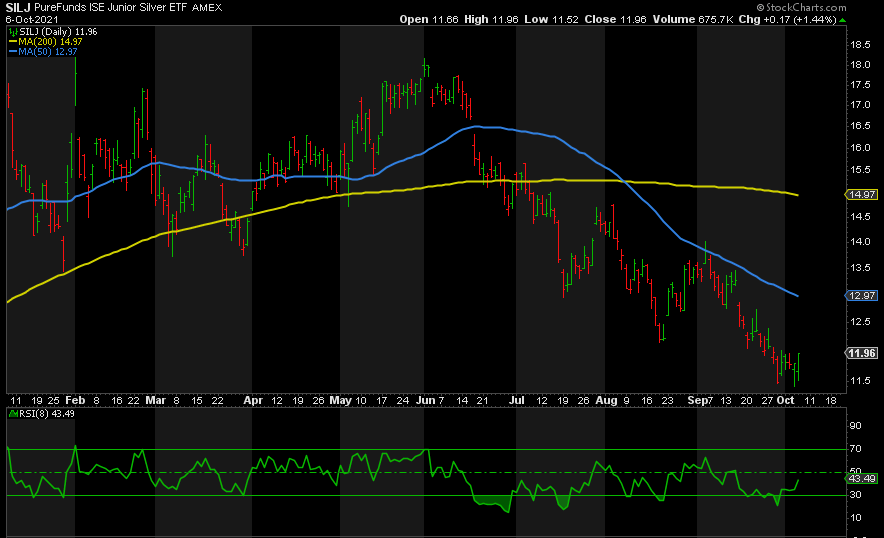
Task: Click the 16.0 price axis label
Action: [860, 148]
